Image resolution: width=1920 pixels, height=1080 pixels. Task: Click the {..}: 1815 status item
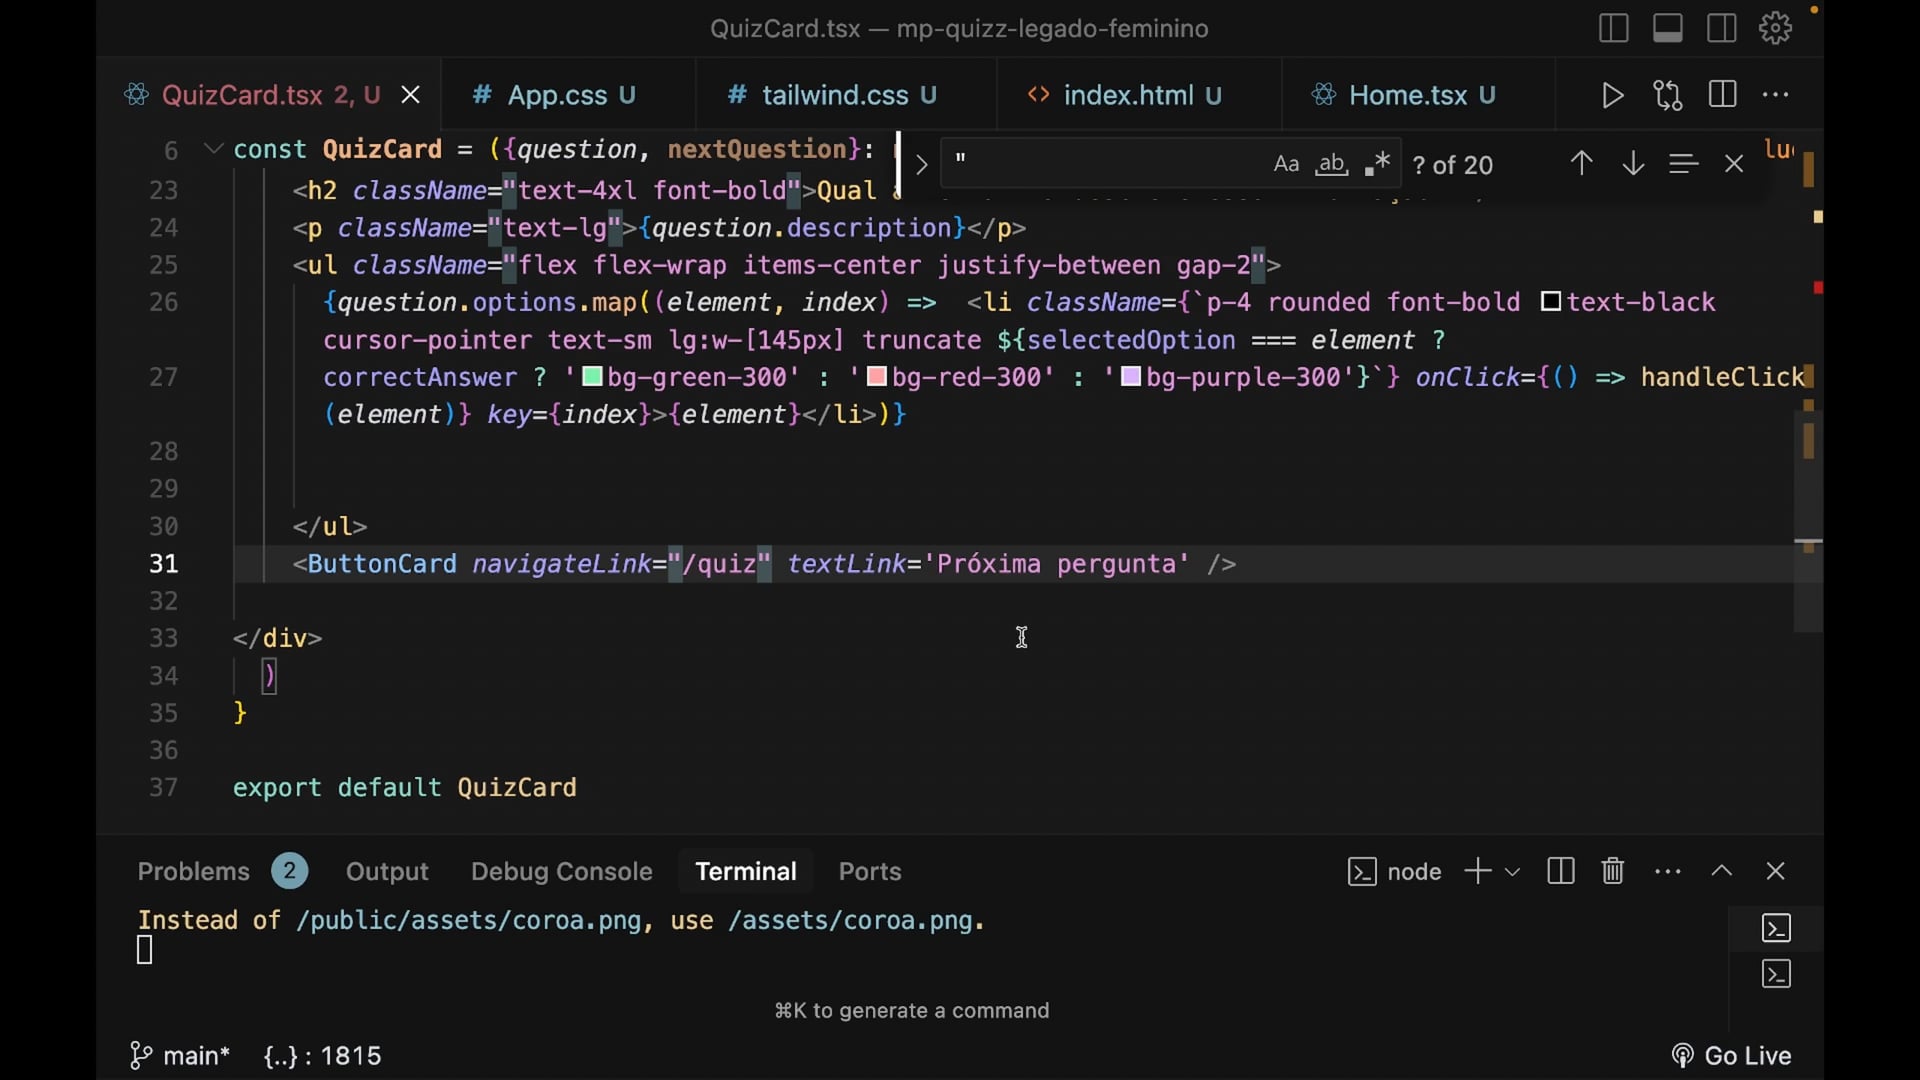click(322, 1056)
